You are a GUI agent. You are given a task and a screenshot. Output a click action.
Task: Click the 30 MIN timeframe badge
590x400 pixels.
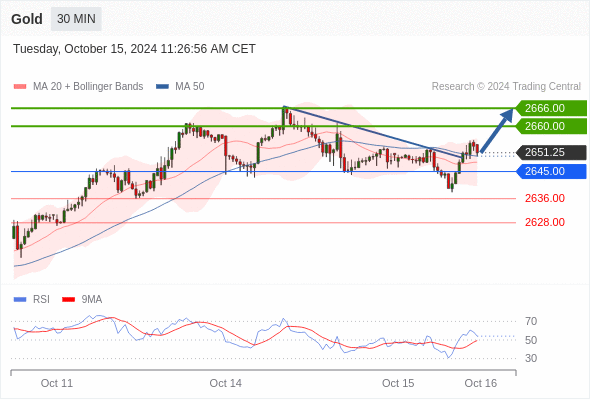click(76, 19)
